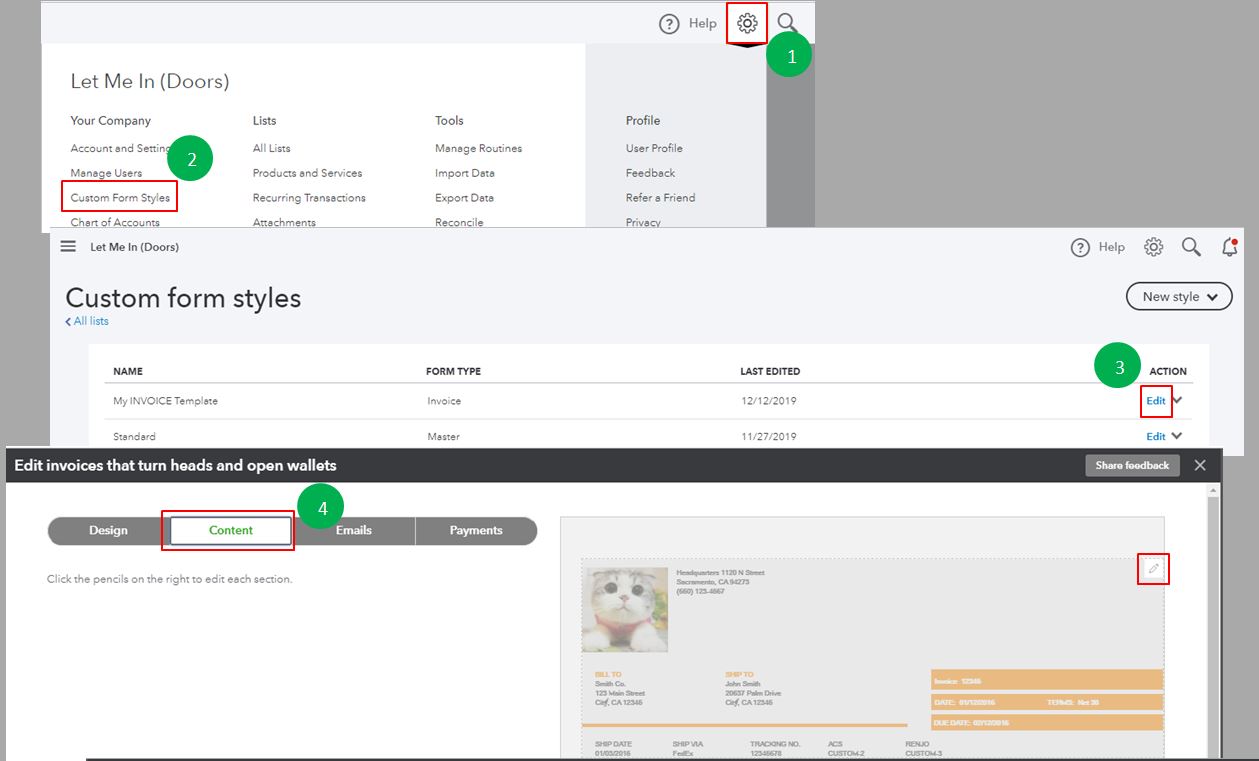Click the search magnifier in top settings panel

tap(788, 22)
